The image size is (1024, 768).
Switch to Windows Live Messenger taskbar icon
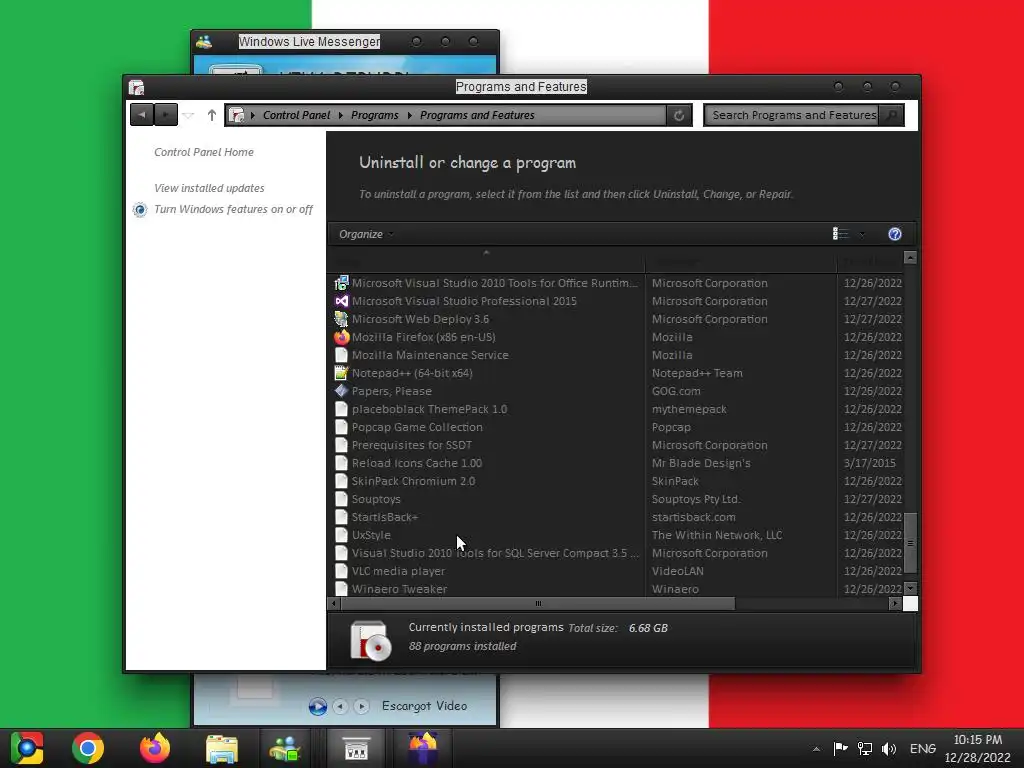pyautogui.click(x=285, y=748)
